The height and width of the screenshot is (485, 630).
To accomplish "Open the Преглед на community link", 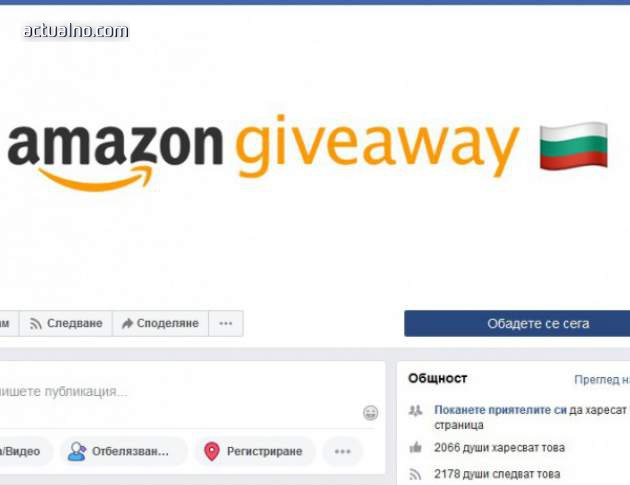I will point(602,379).
